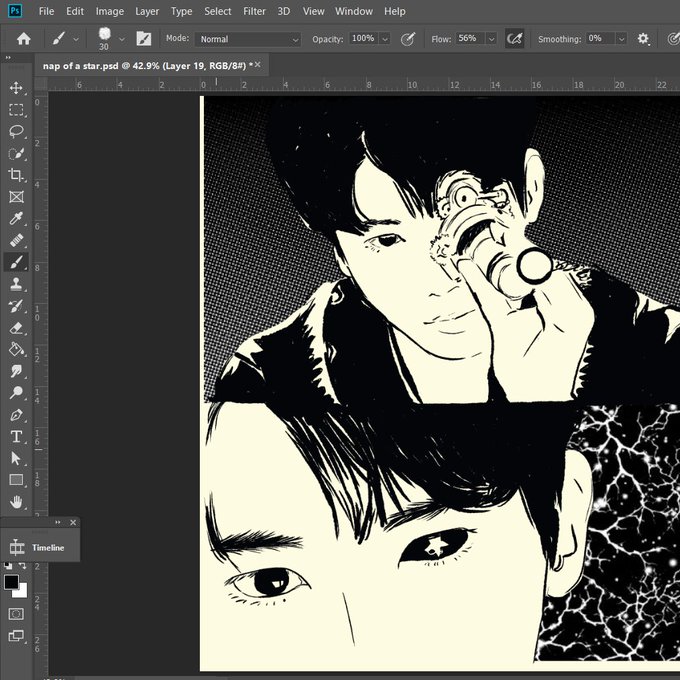Select the Dodge tool
Viewport: 680px width, 680px height.
[x=16, y=392]
